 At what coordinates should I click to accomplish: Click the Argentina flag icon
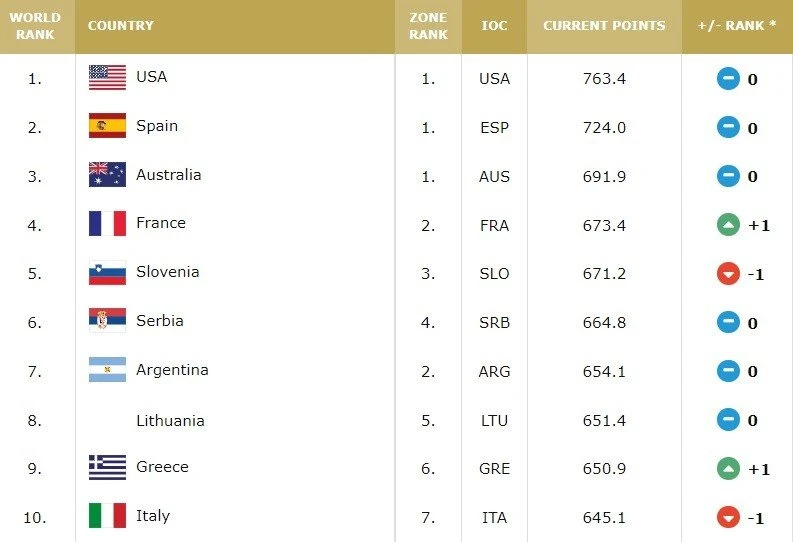[x=107, y=370]
